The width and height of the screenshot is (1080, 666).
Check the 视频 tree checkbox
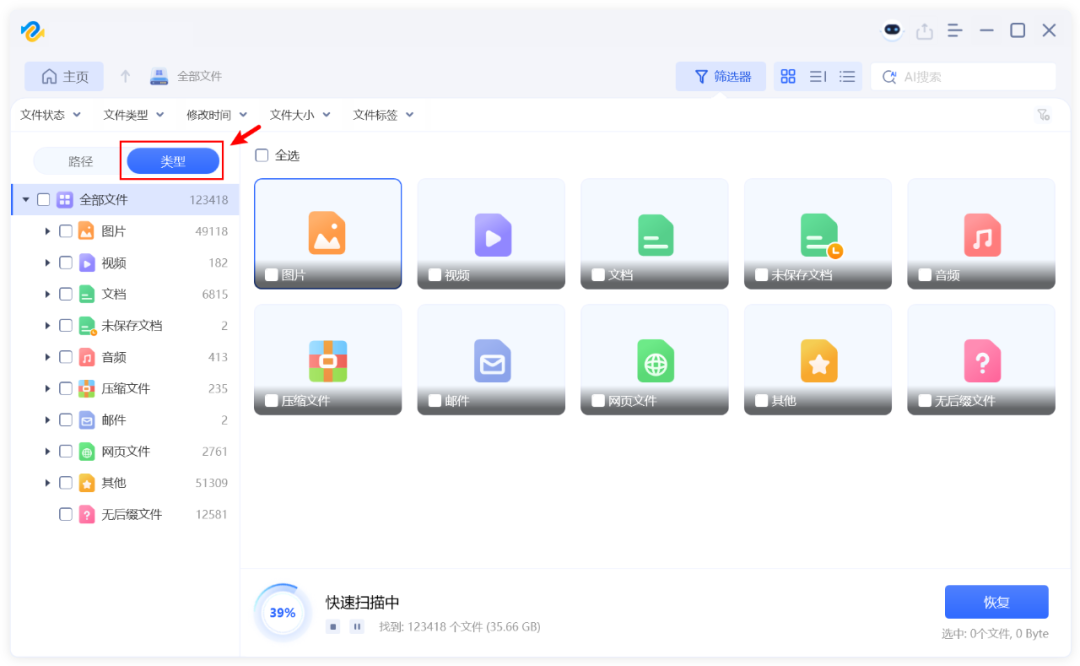65,262
